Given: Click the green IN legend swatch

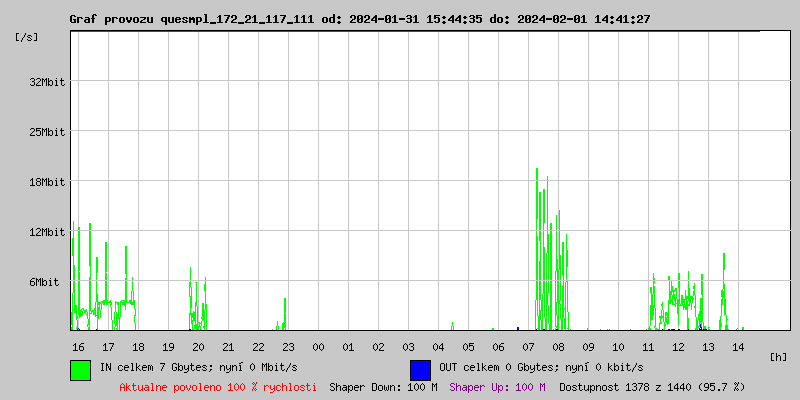Looking at the screenshot, I should 80,369.
